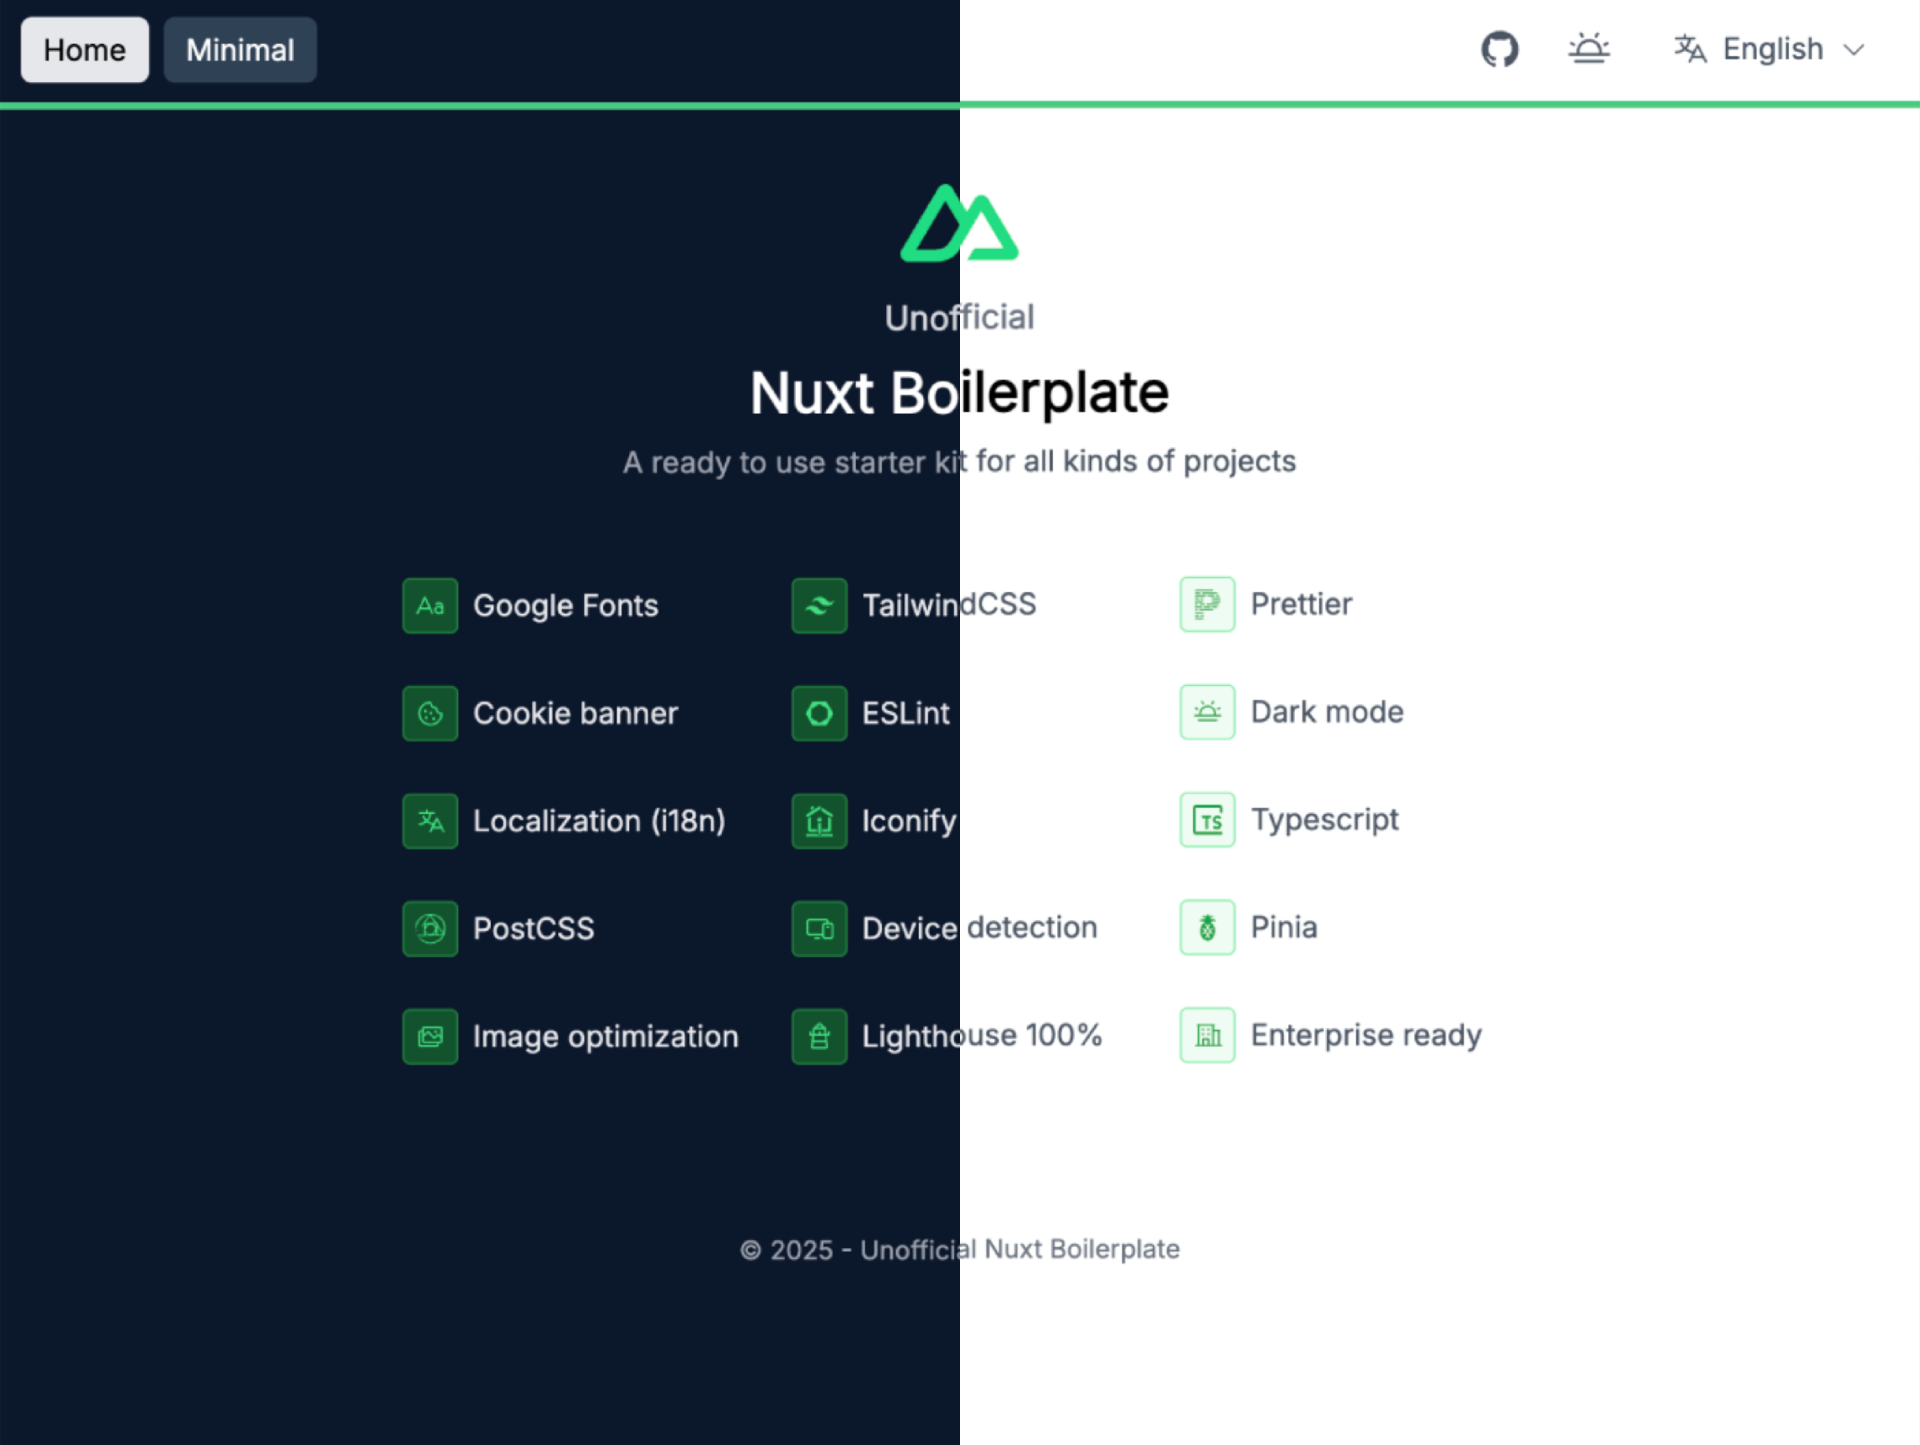Screen dimensions: 1920x1445
Task: Click the footer copyright text
Action: pos(959,1250)
